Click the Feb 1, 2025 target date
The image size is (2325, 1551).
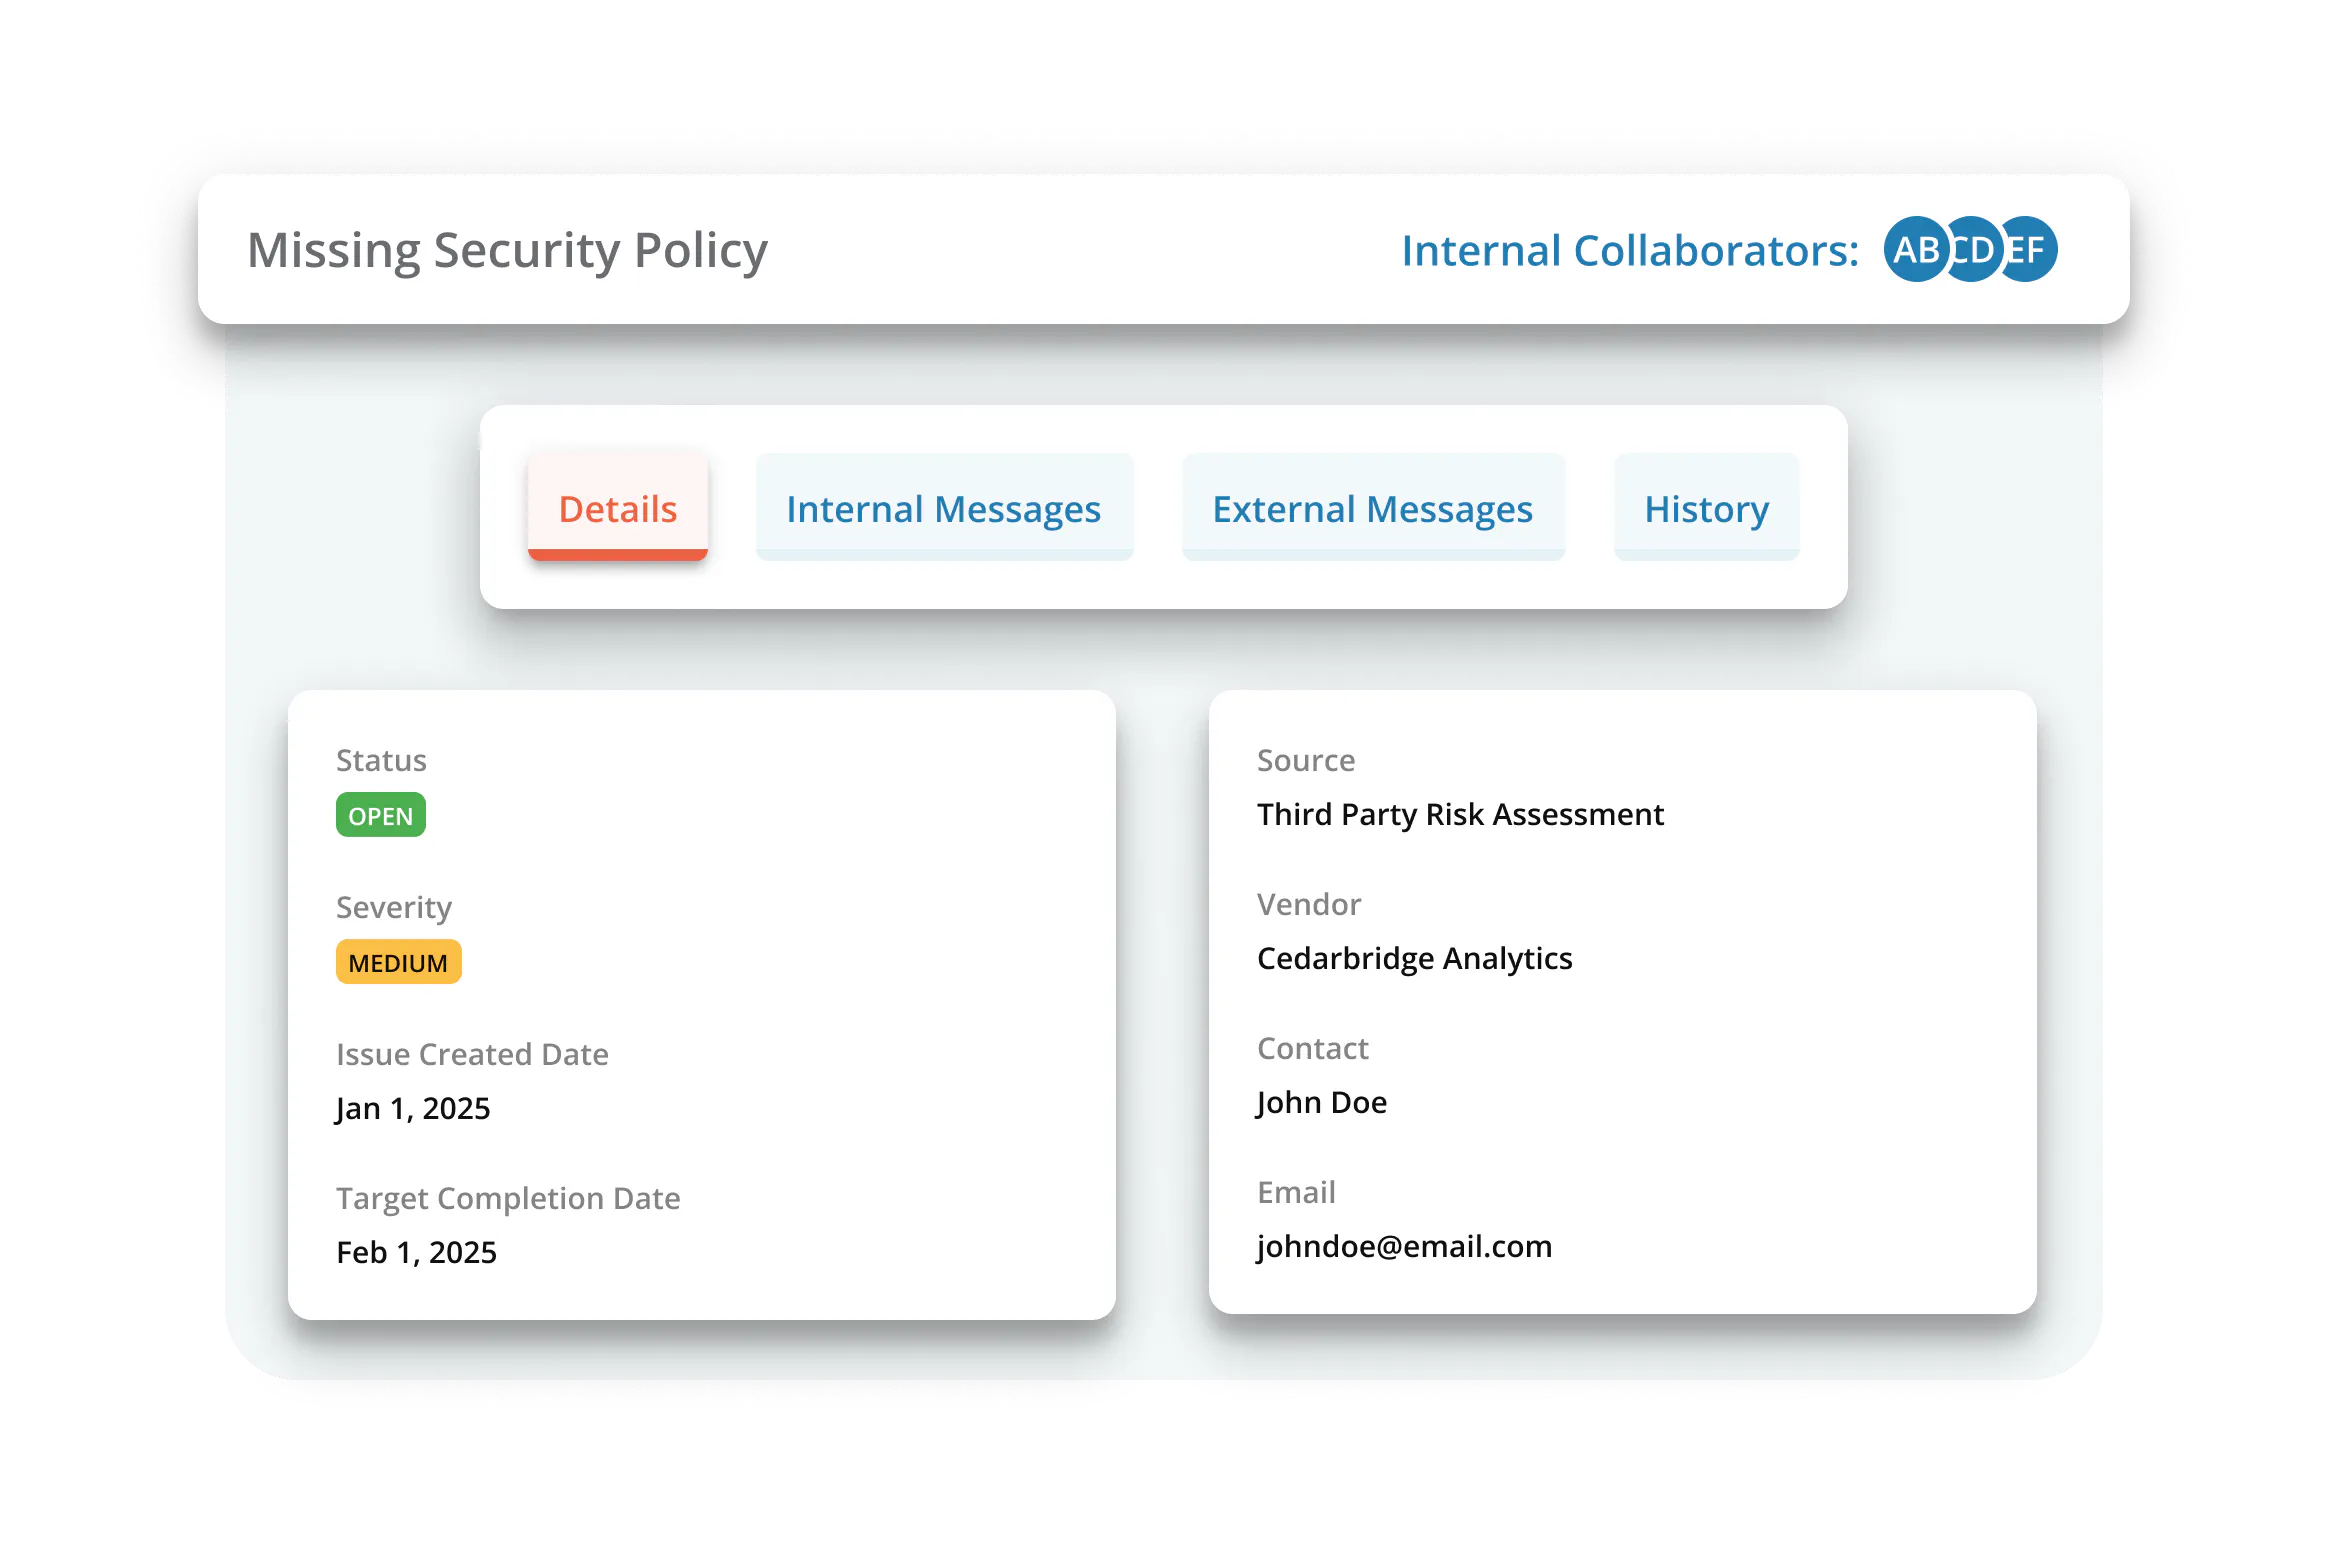pos(416,1252)
